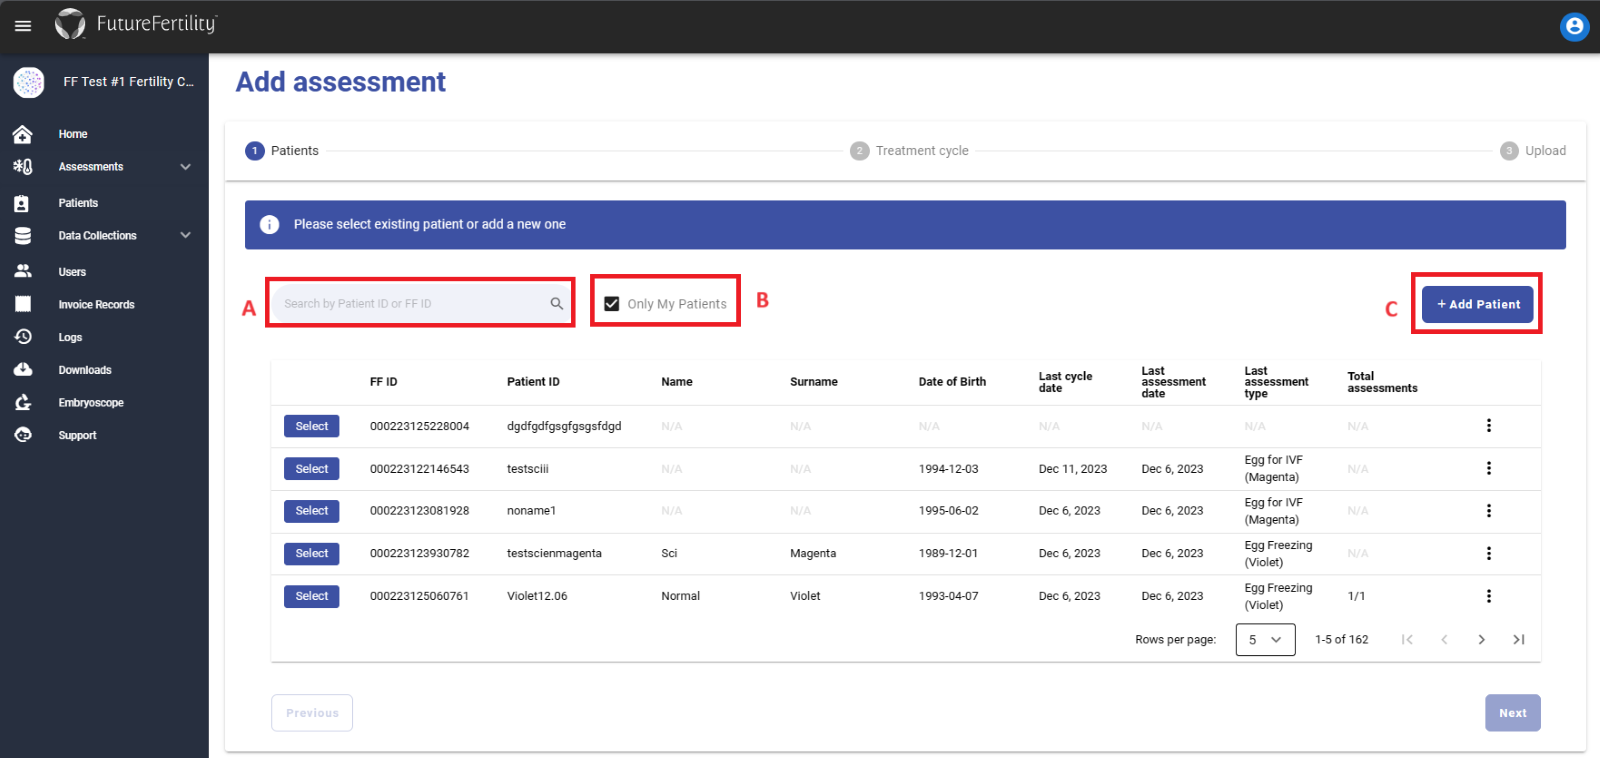Select the patient named noname1
1600x758 pixels.
click(311, 511)
